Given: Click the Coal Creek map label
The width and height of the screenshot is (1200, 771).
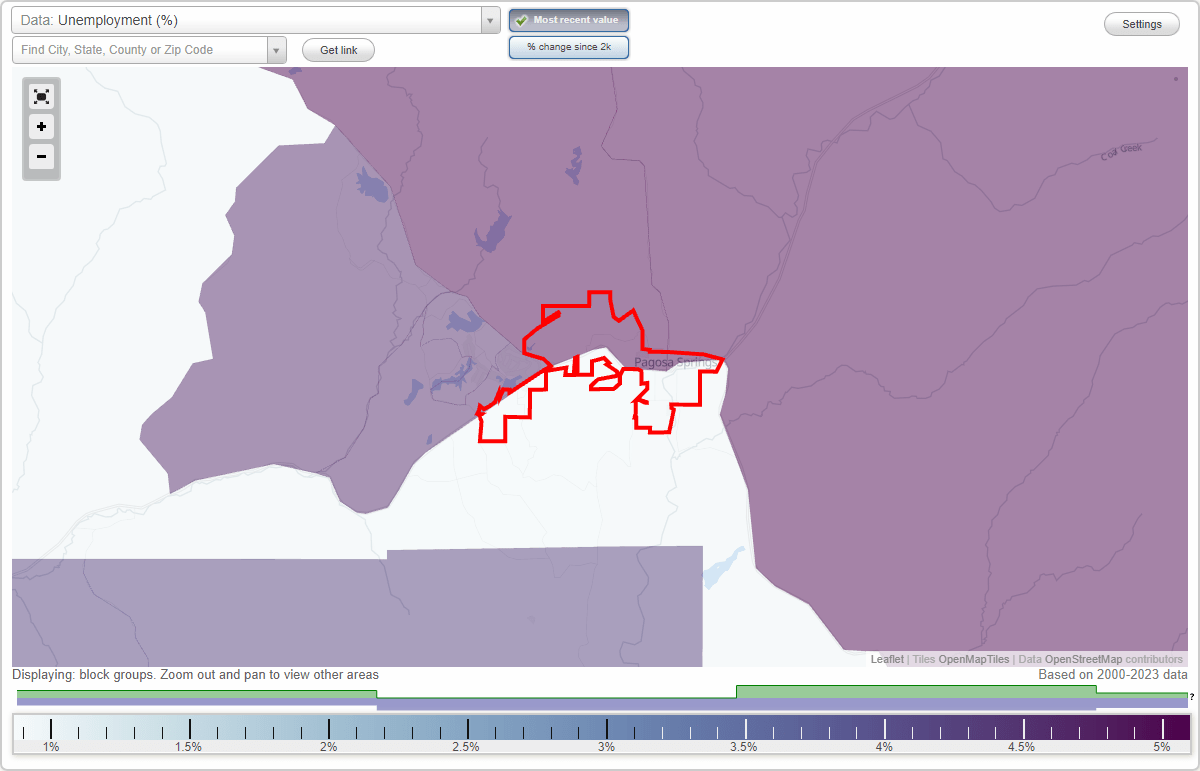Looking at the screenshot, I should coord(1121,152).
